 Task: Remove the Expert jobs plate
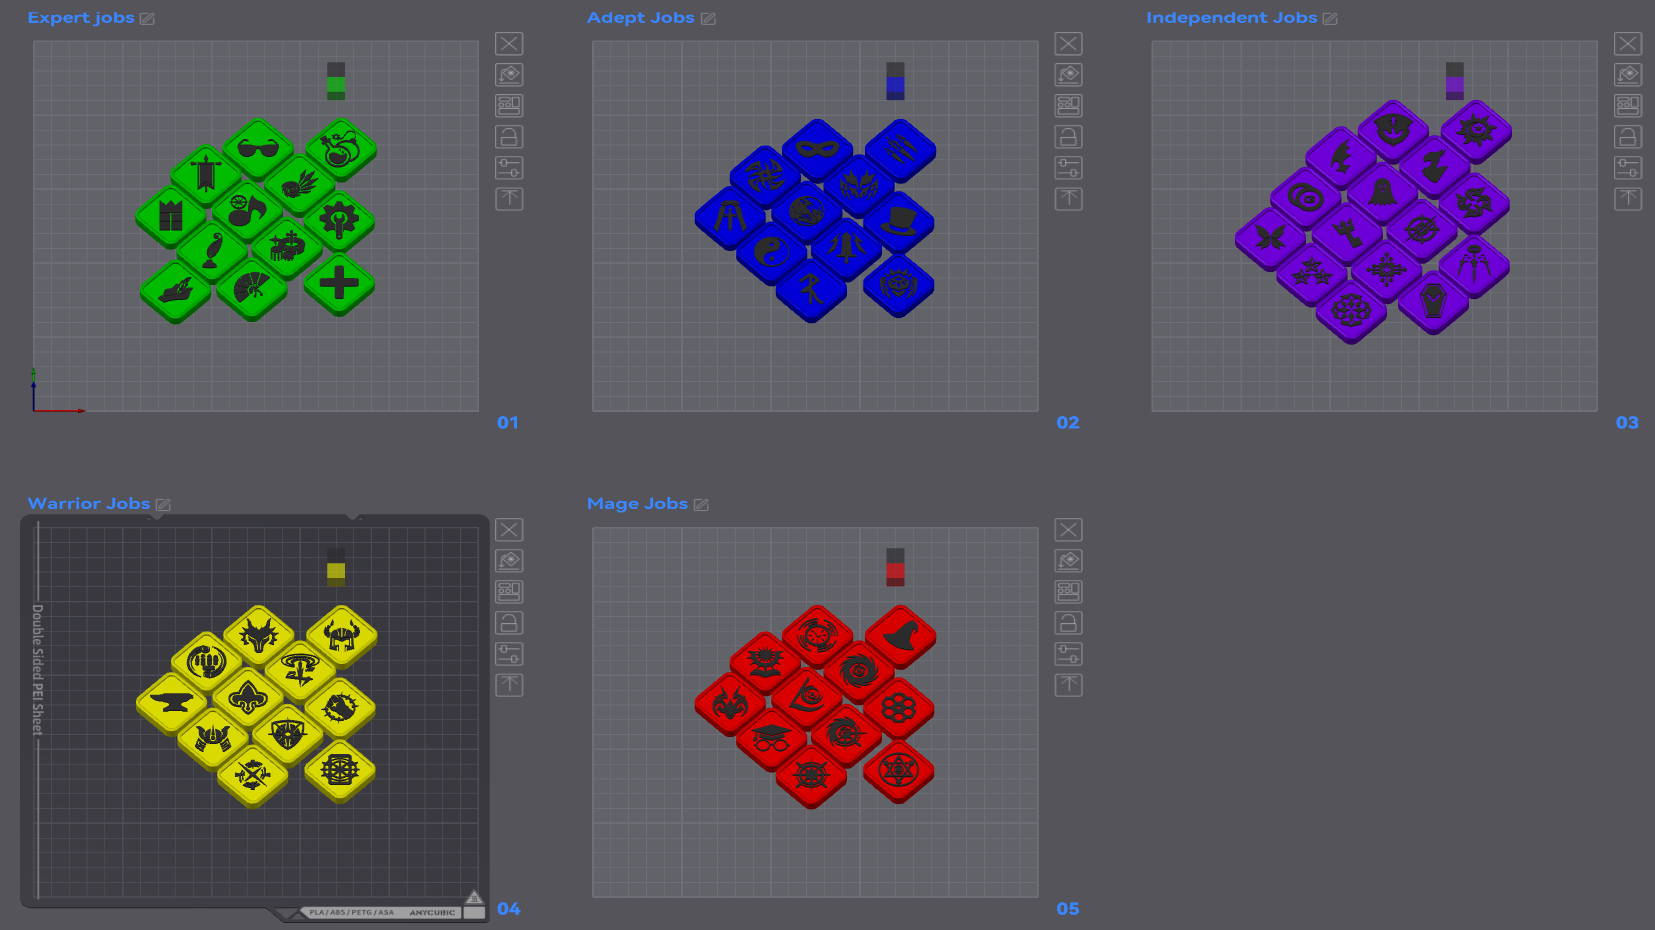pos(509,43)
